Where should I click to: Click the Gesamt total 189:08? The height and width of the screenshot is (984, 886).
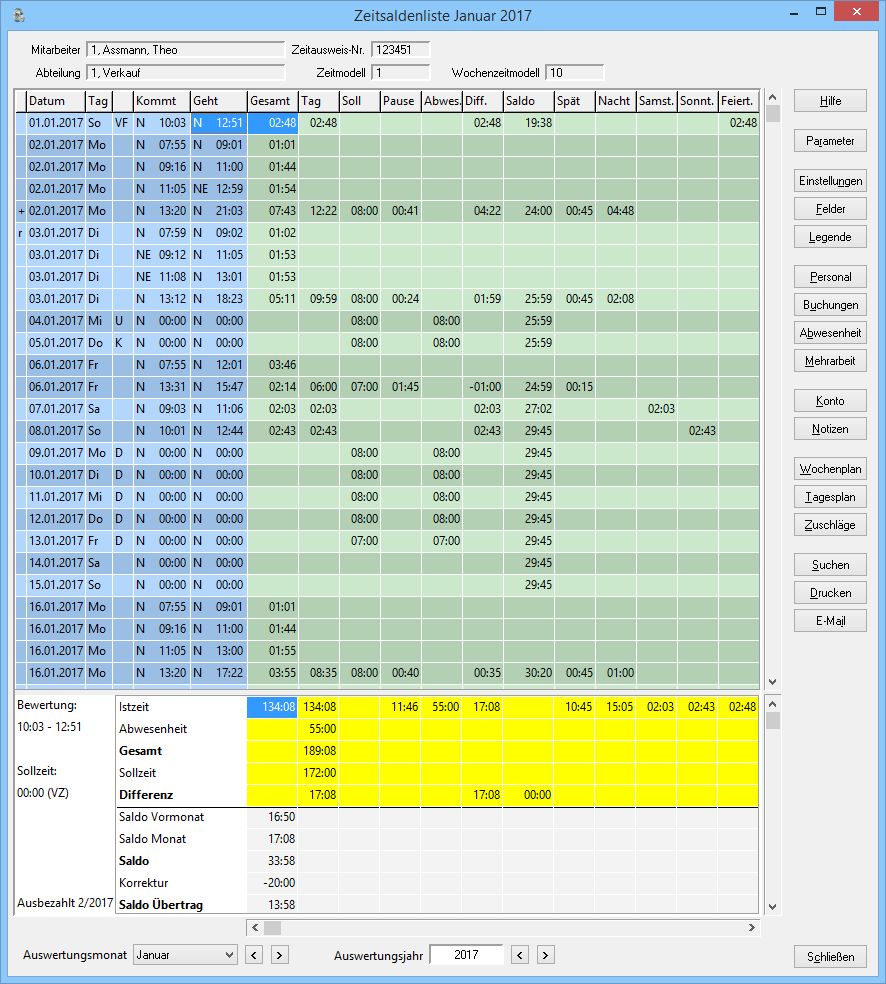(x=319, y=751)
